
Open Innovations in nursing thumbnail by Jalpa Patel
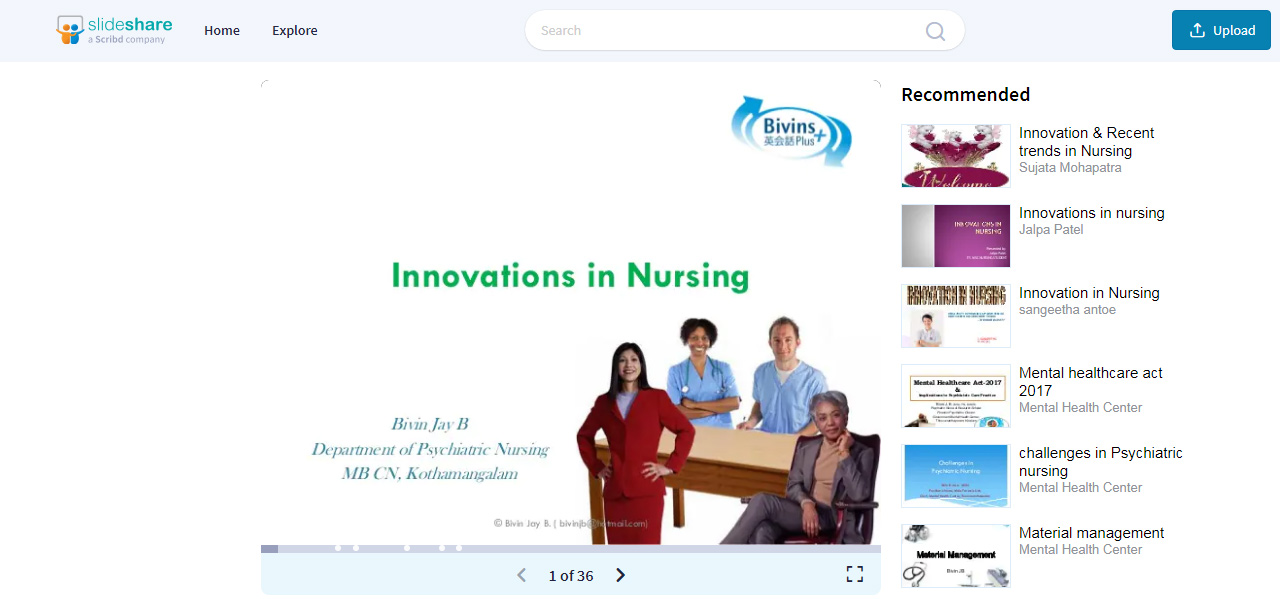point(956,236)
